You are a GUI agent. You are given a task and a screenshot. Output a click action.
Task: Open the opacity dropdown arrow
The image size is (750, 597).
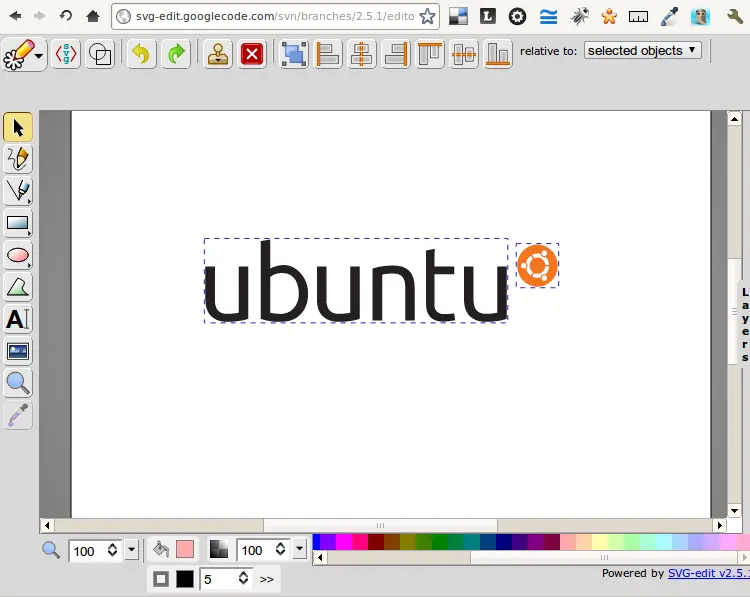click(x=299, y=549)
